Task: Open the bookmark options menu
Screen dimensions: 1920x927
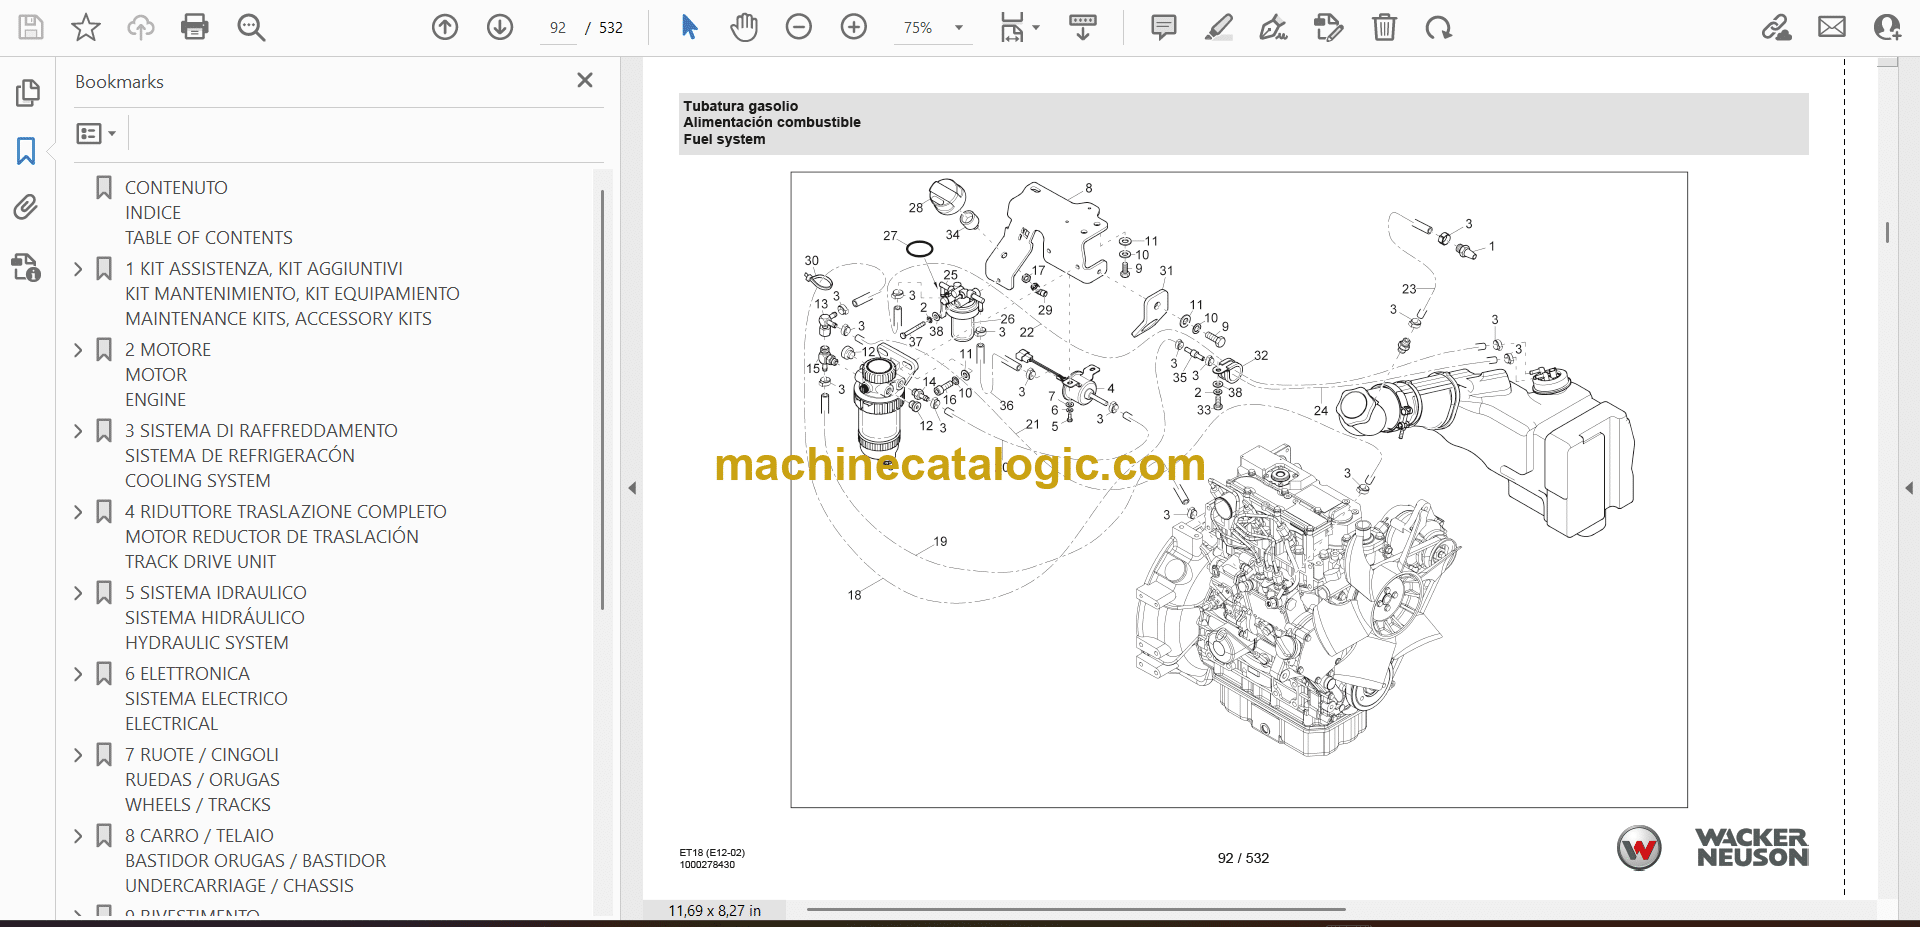Action: click(x=96, y=133)
